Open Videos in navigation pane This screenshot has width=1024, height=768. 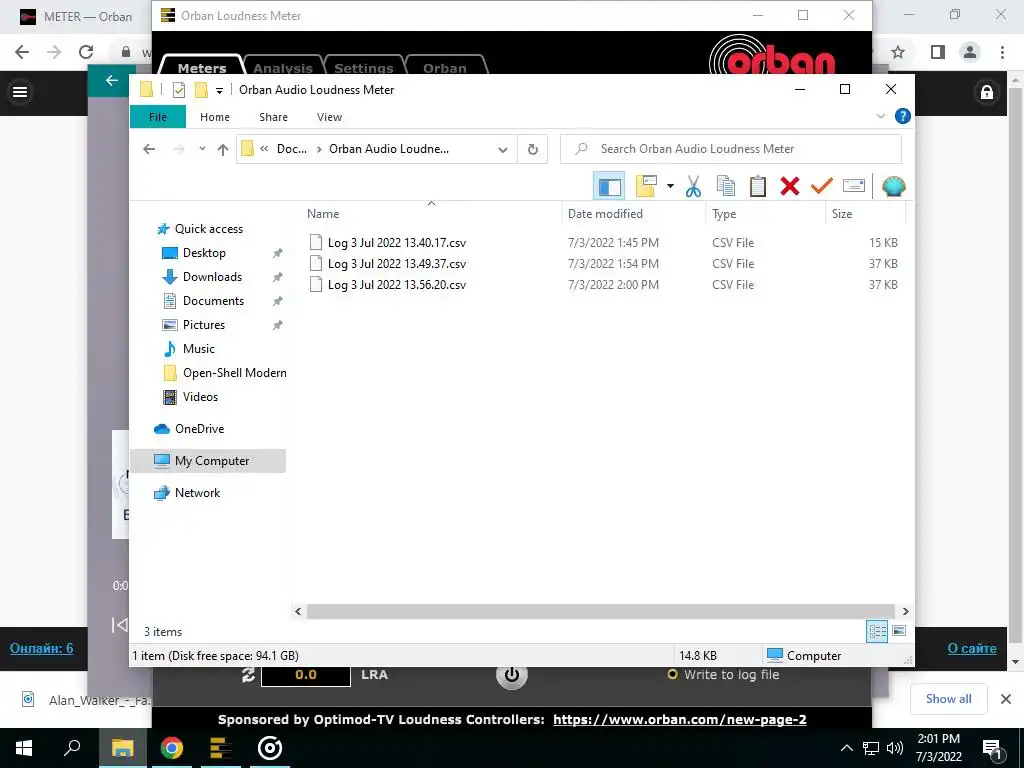(x=200, y=397)
